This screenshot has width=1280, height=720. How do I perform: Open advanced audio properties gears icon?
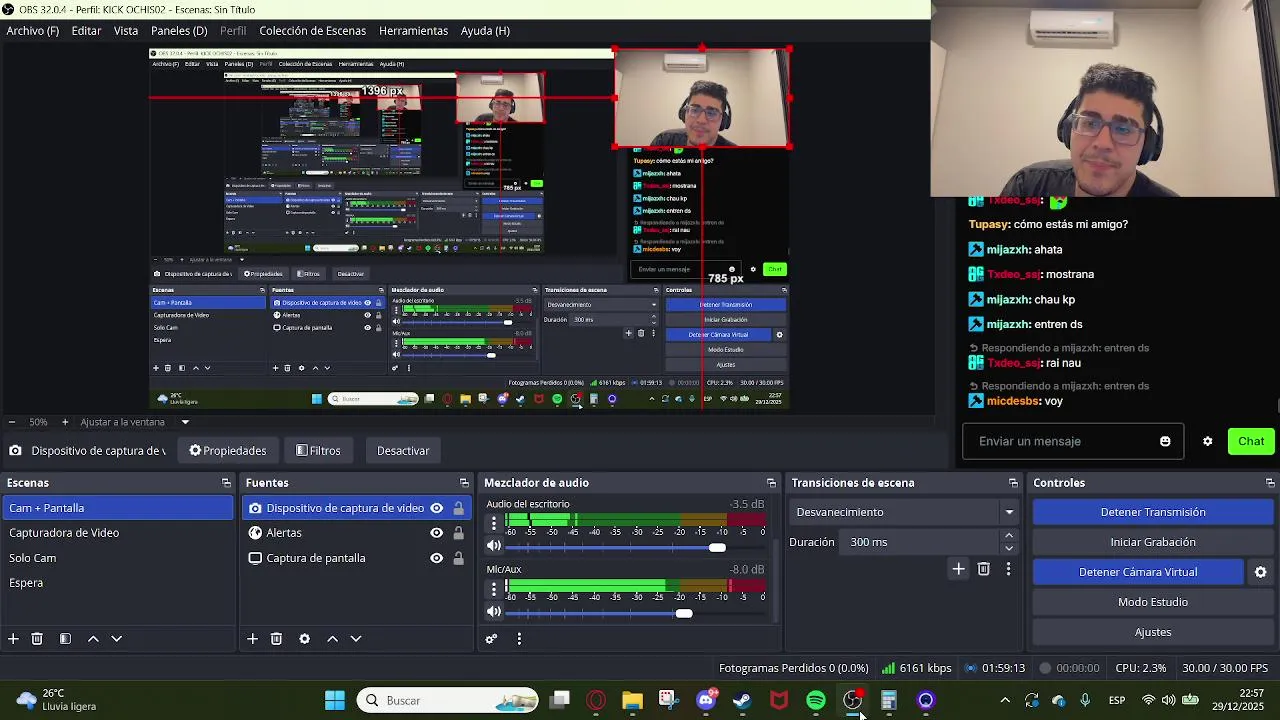pos(491,638)
